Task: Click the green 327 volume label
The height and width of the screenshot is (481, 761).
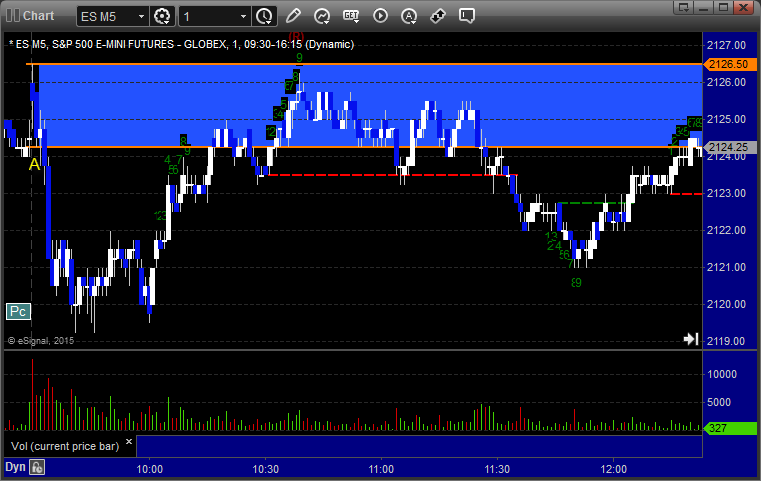Action: tap(730, 428)
